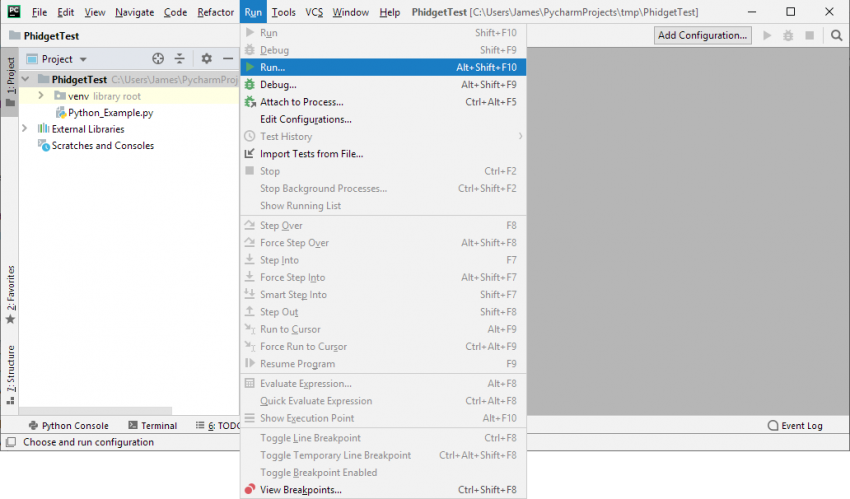This screenshot has height=499, width=850.
Task: Click Quick Evaluate Expression entry
Action: click(383, 401)
